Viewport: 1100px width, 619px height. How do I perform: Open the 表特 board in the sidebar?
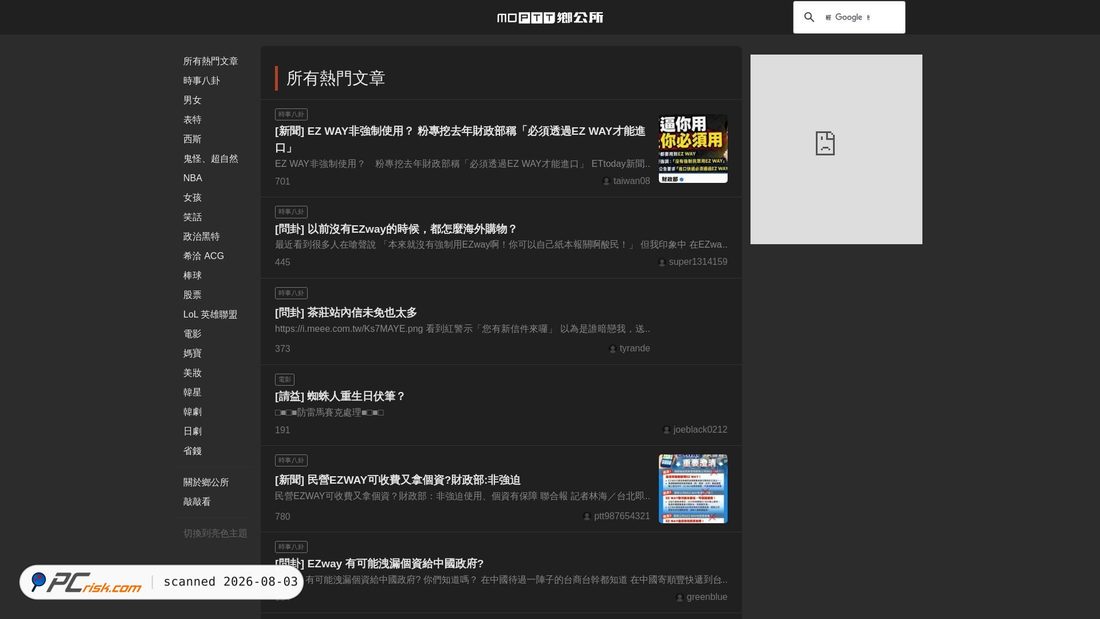(192, 120)
